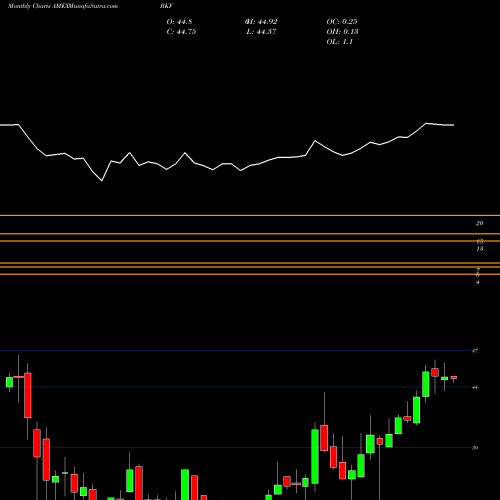Screen dimensions: 500x500
Task: Click the BKF ticker symbol label
Action: pos(166,6)
